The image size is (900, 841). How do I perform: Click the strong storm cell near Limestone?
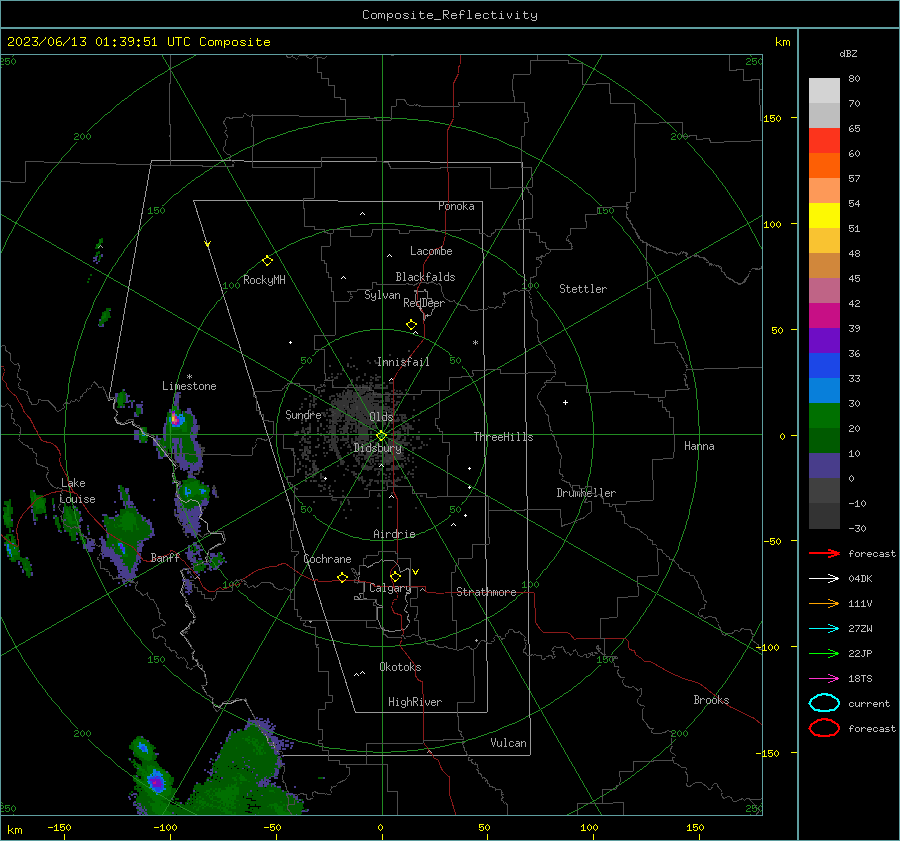tap(176, 419)
